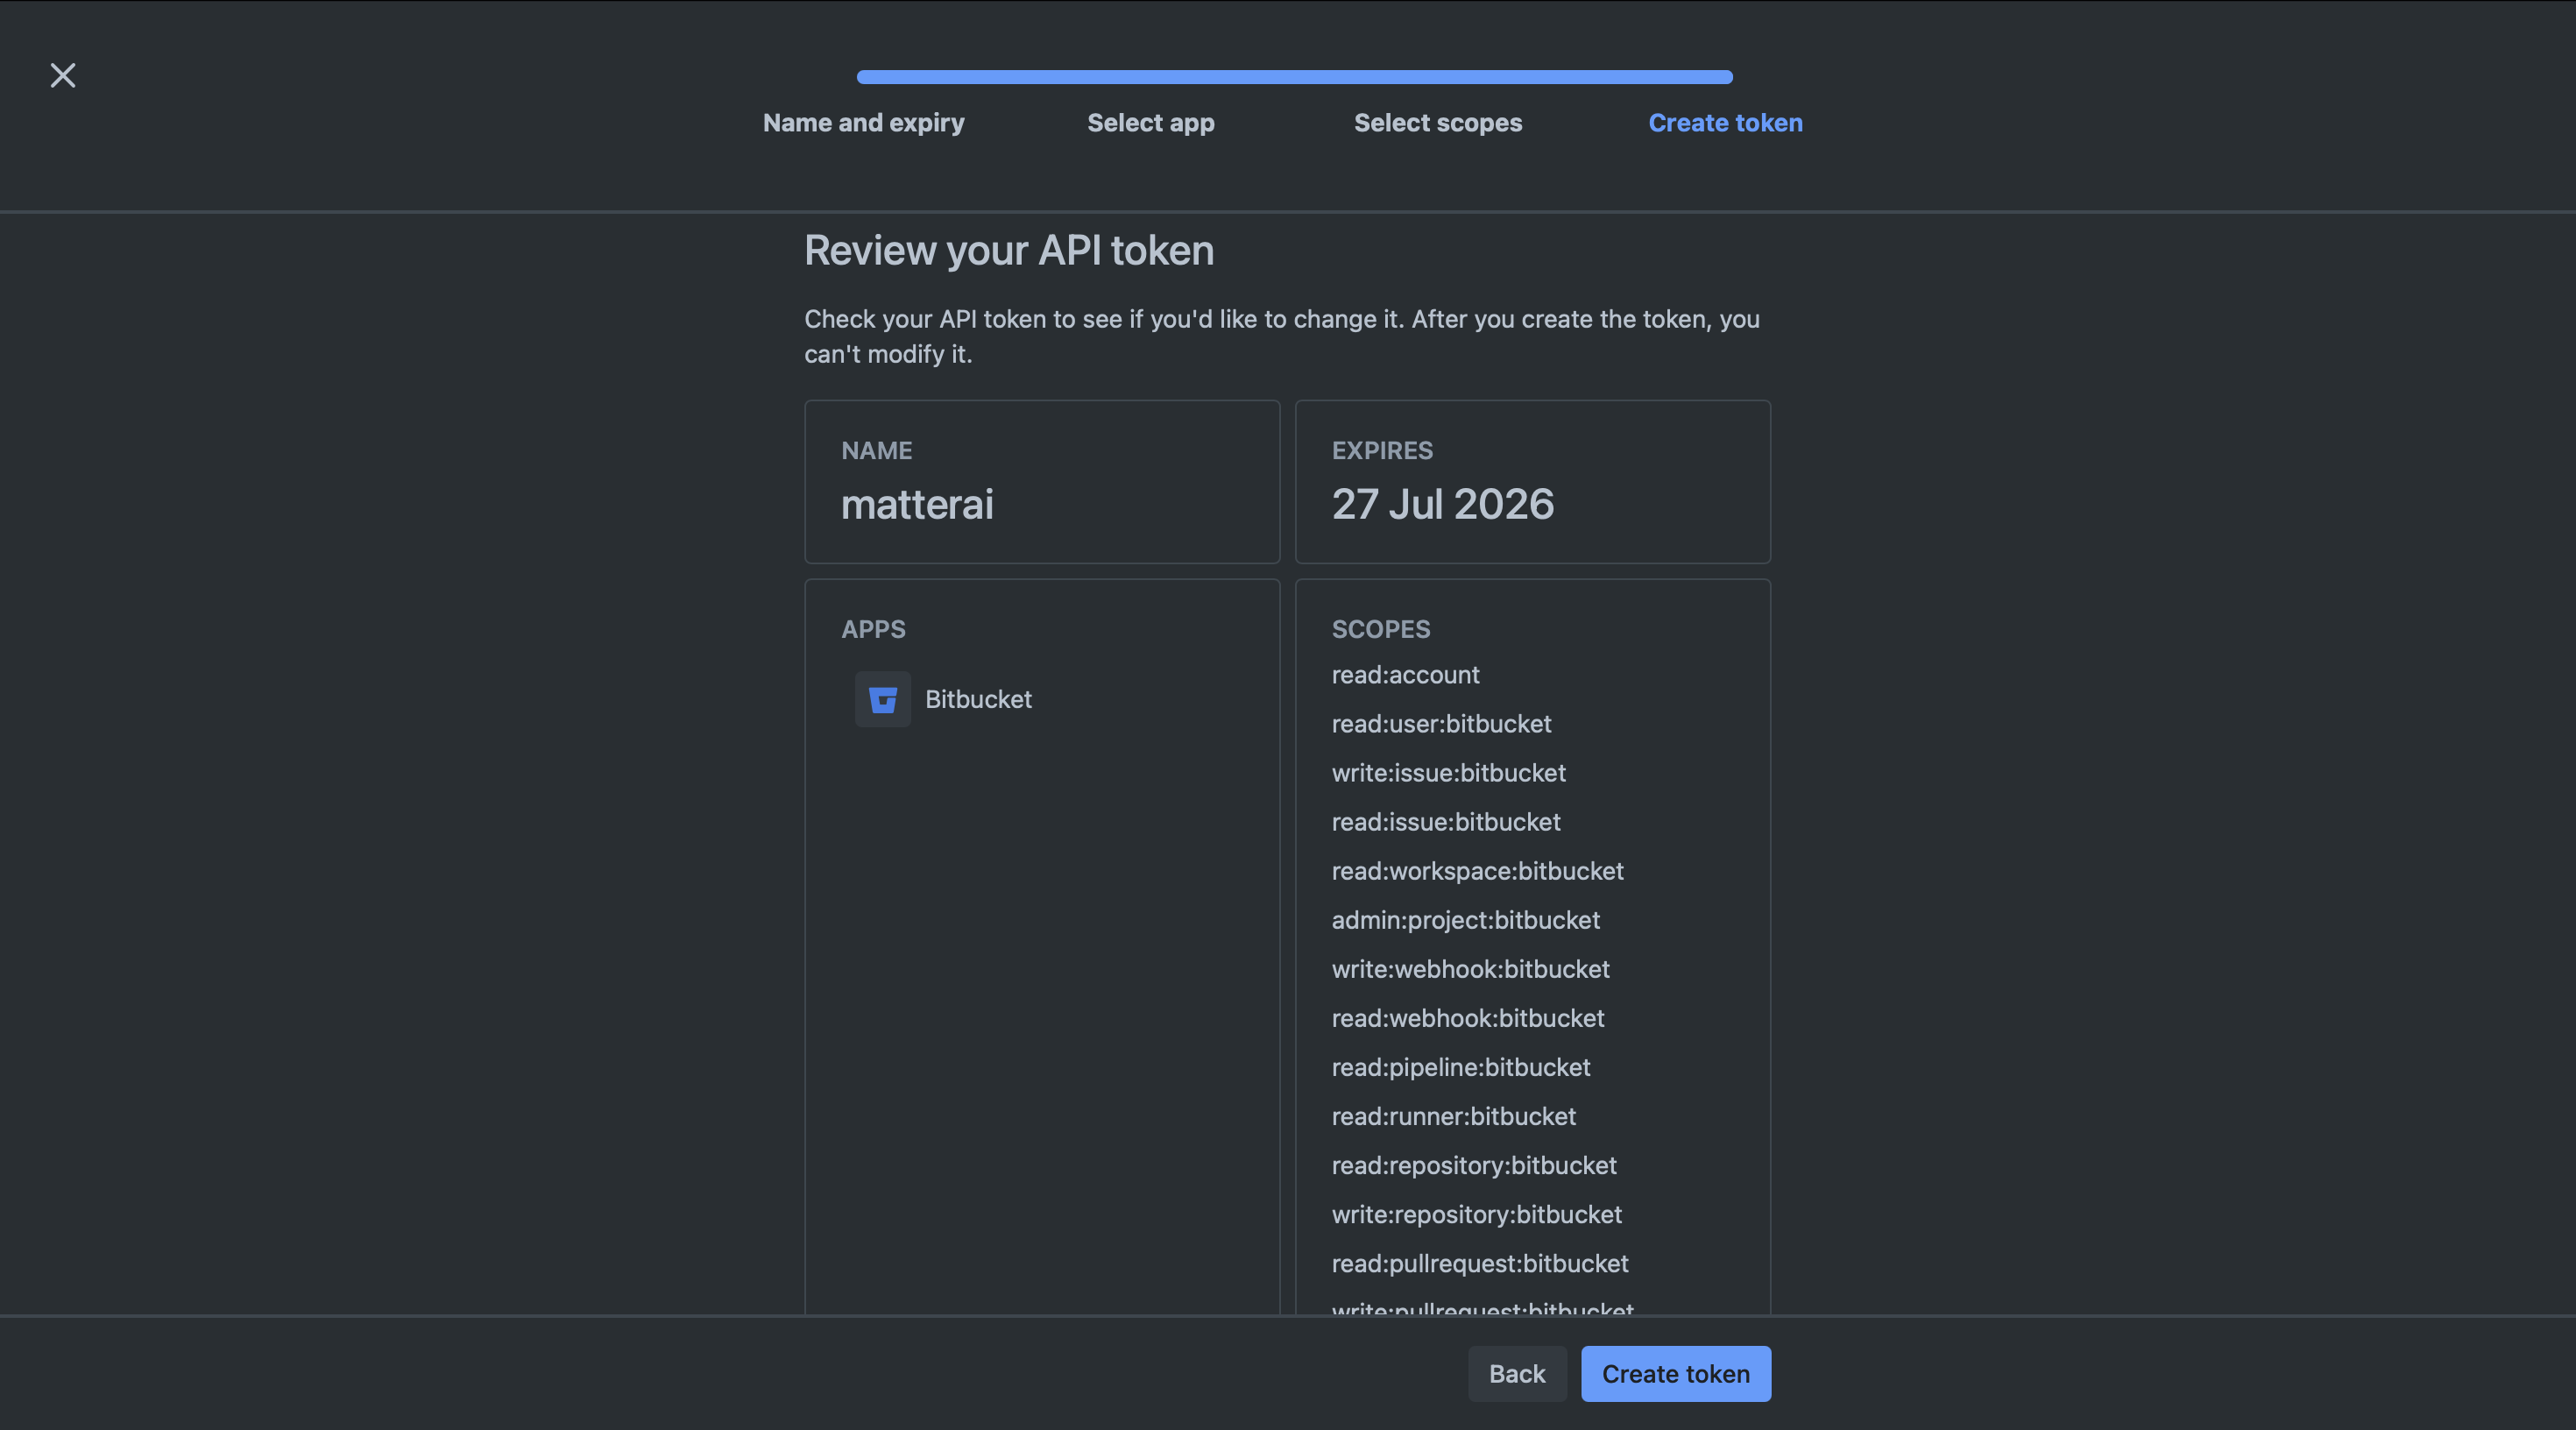Viewport: 2576px width, 1430px height.
Task: Go to Select app step
Action: (x=1150, y=123)
